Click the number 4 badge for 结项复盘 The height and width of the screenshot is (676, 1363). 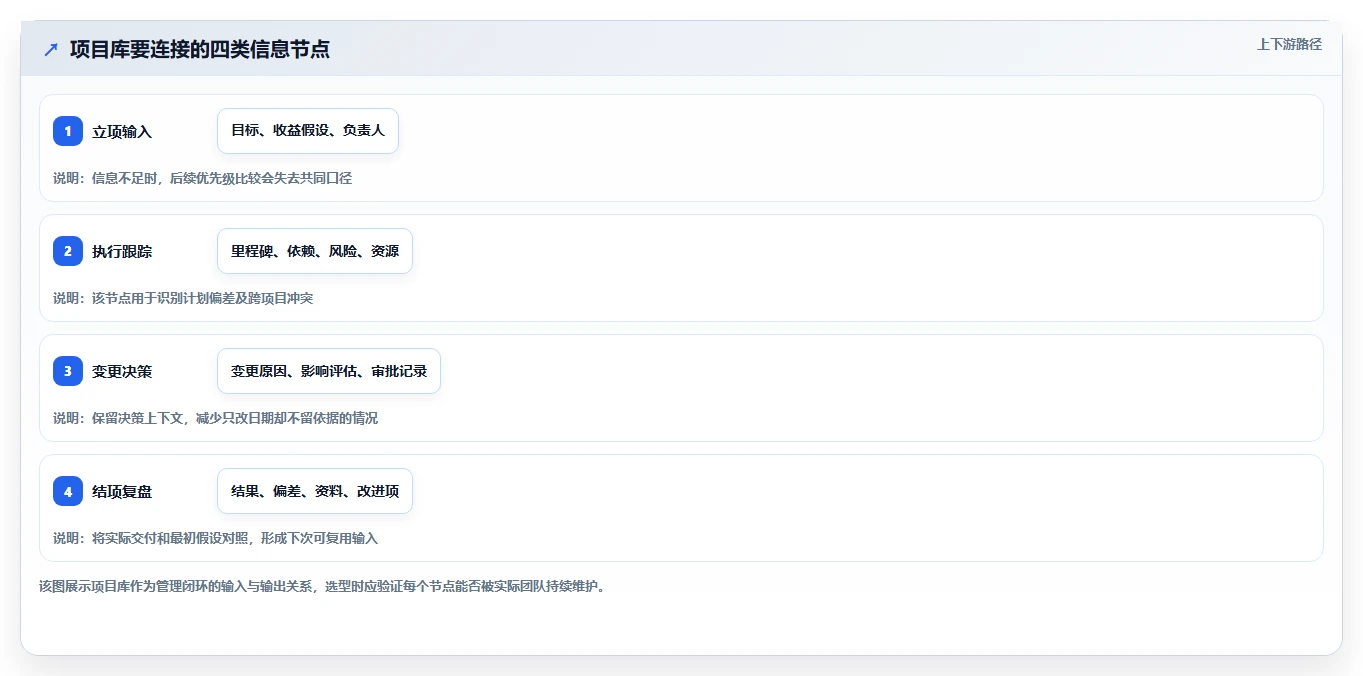pos(68,491)
